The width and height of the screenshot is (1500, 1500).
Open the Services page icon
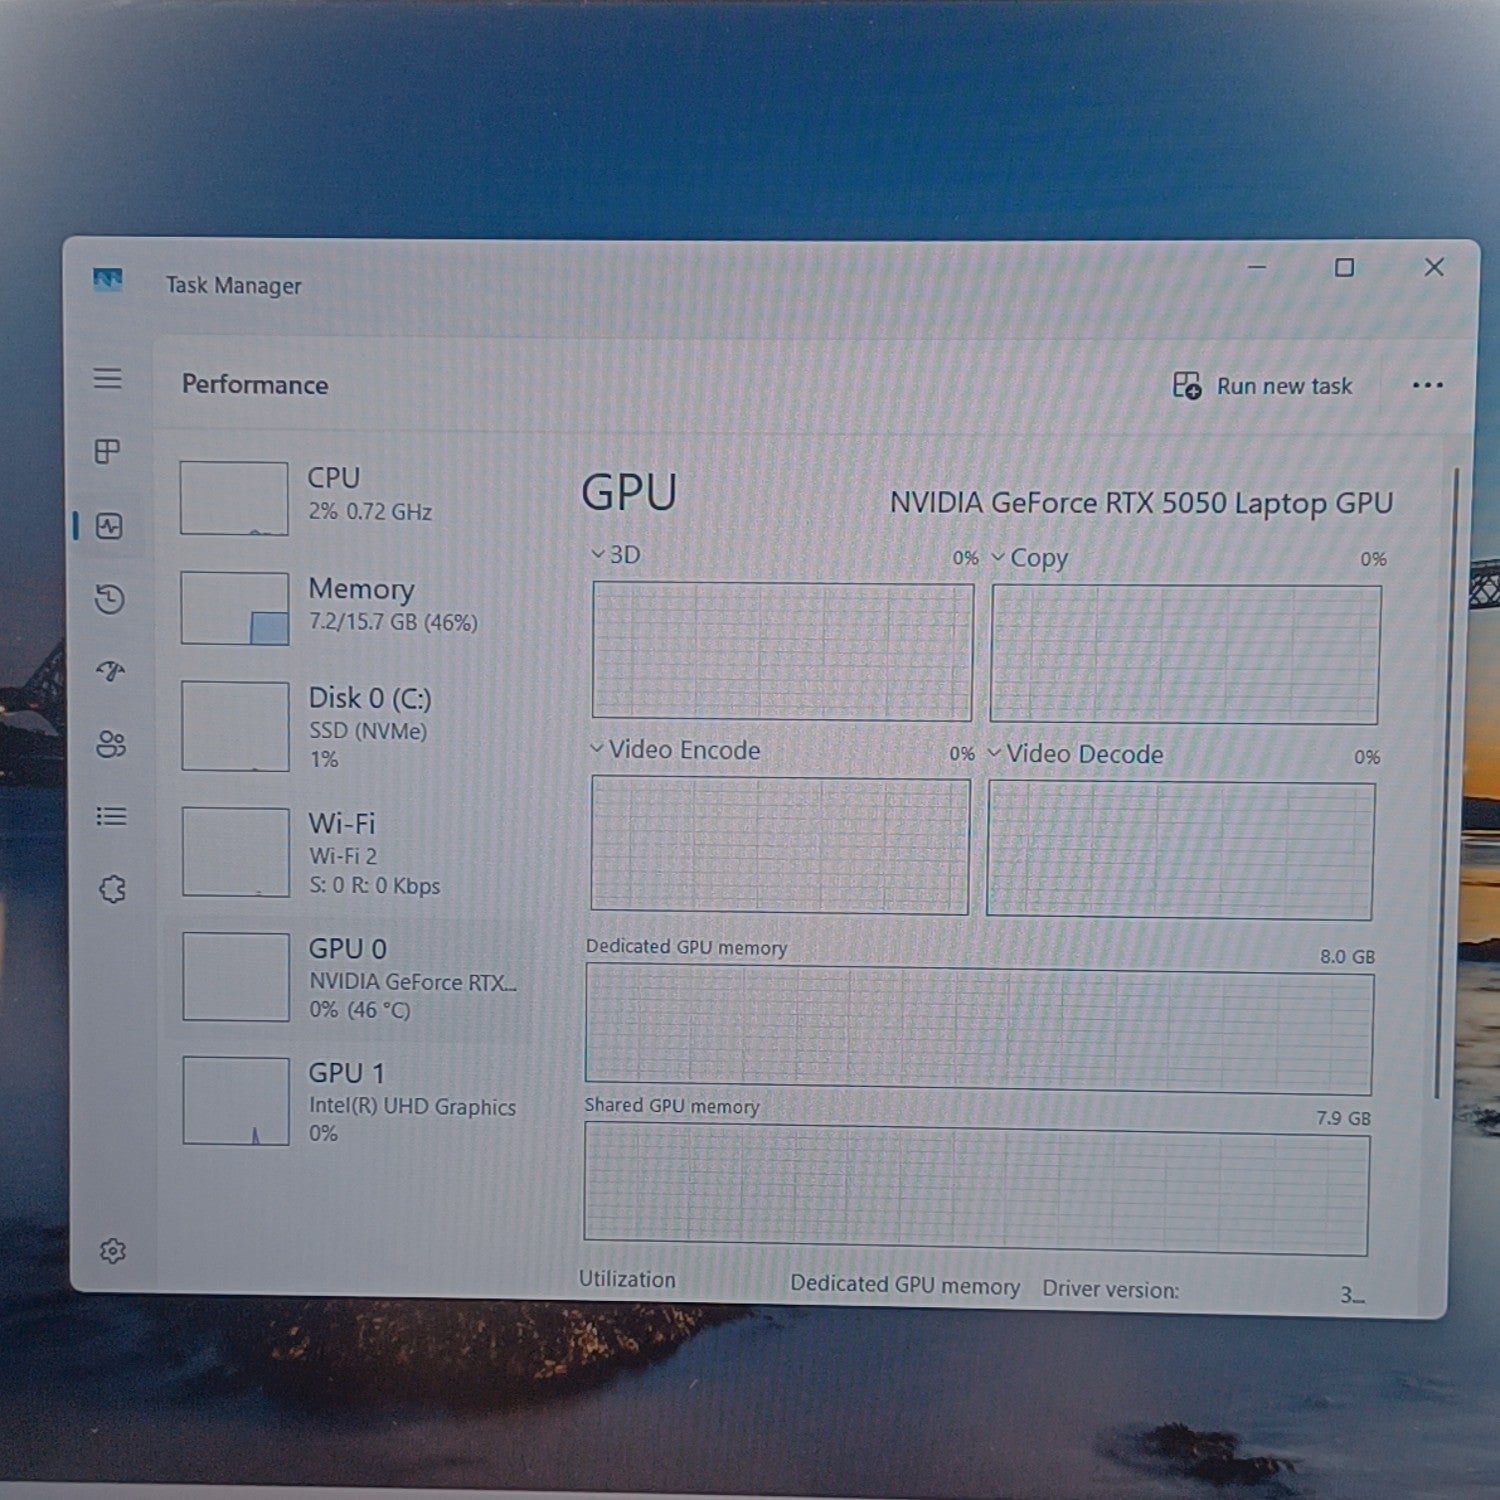pos(112,889)
